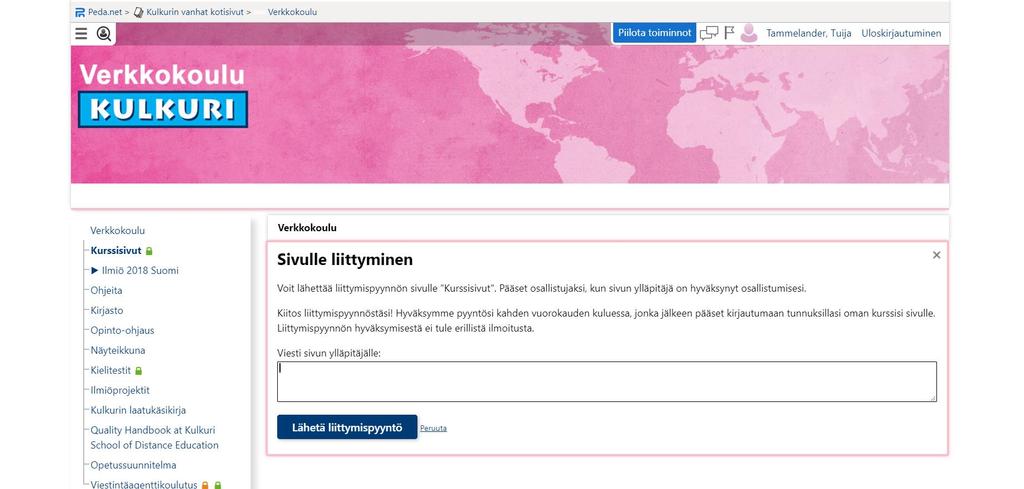Click the Peda.net logo icon
This screenshot has width=1024, height=489.
click(80, 12)
